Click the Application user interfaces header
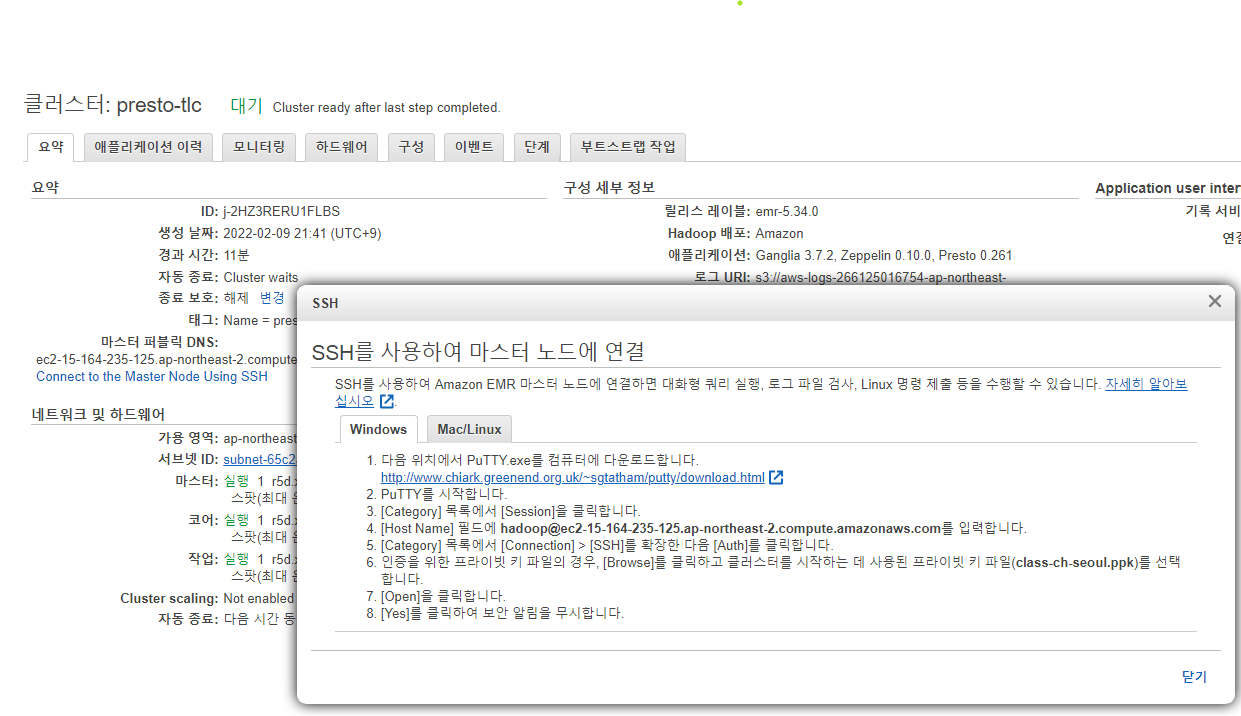The image size is (1241, 716). (1168, 188)
